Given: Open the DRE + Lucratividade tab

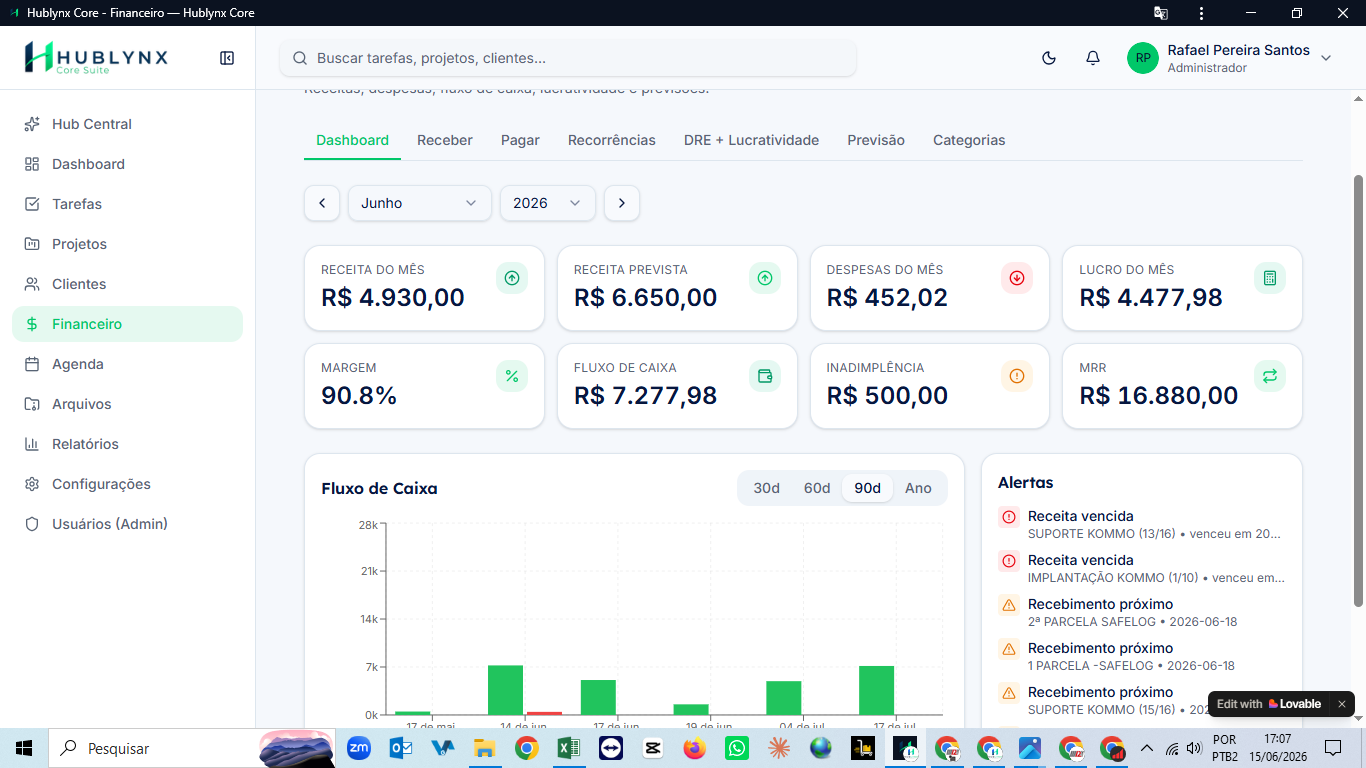Looking at the screenshot, I should (x=751, y=140).
